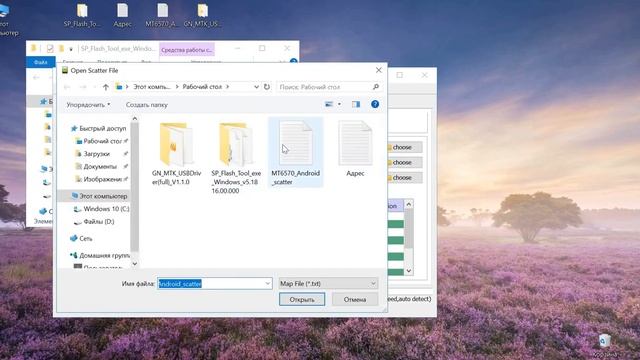Click the Отмена button
The height and width of the screenshot is (360, 640).
355,299
